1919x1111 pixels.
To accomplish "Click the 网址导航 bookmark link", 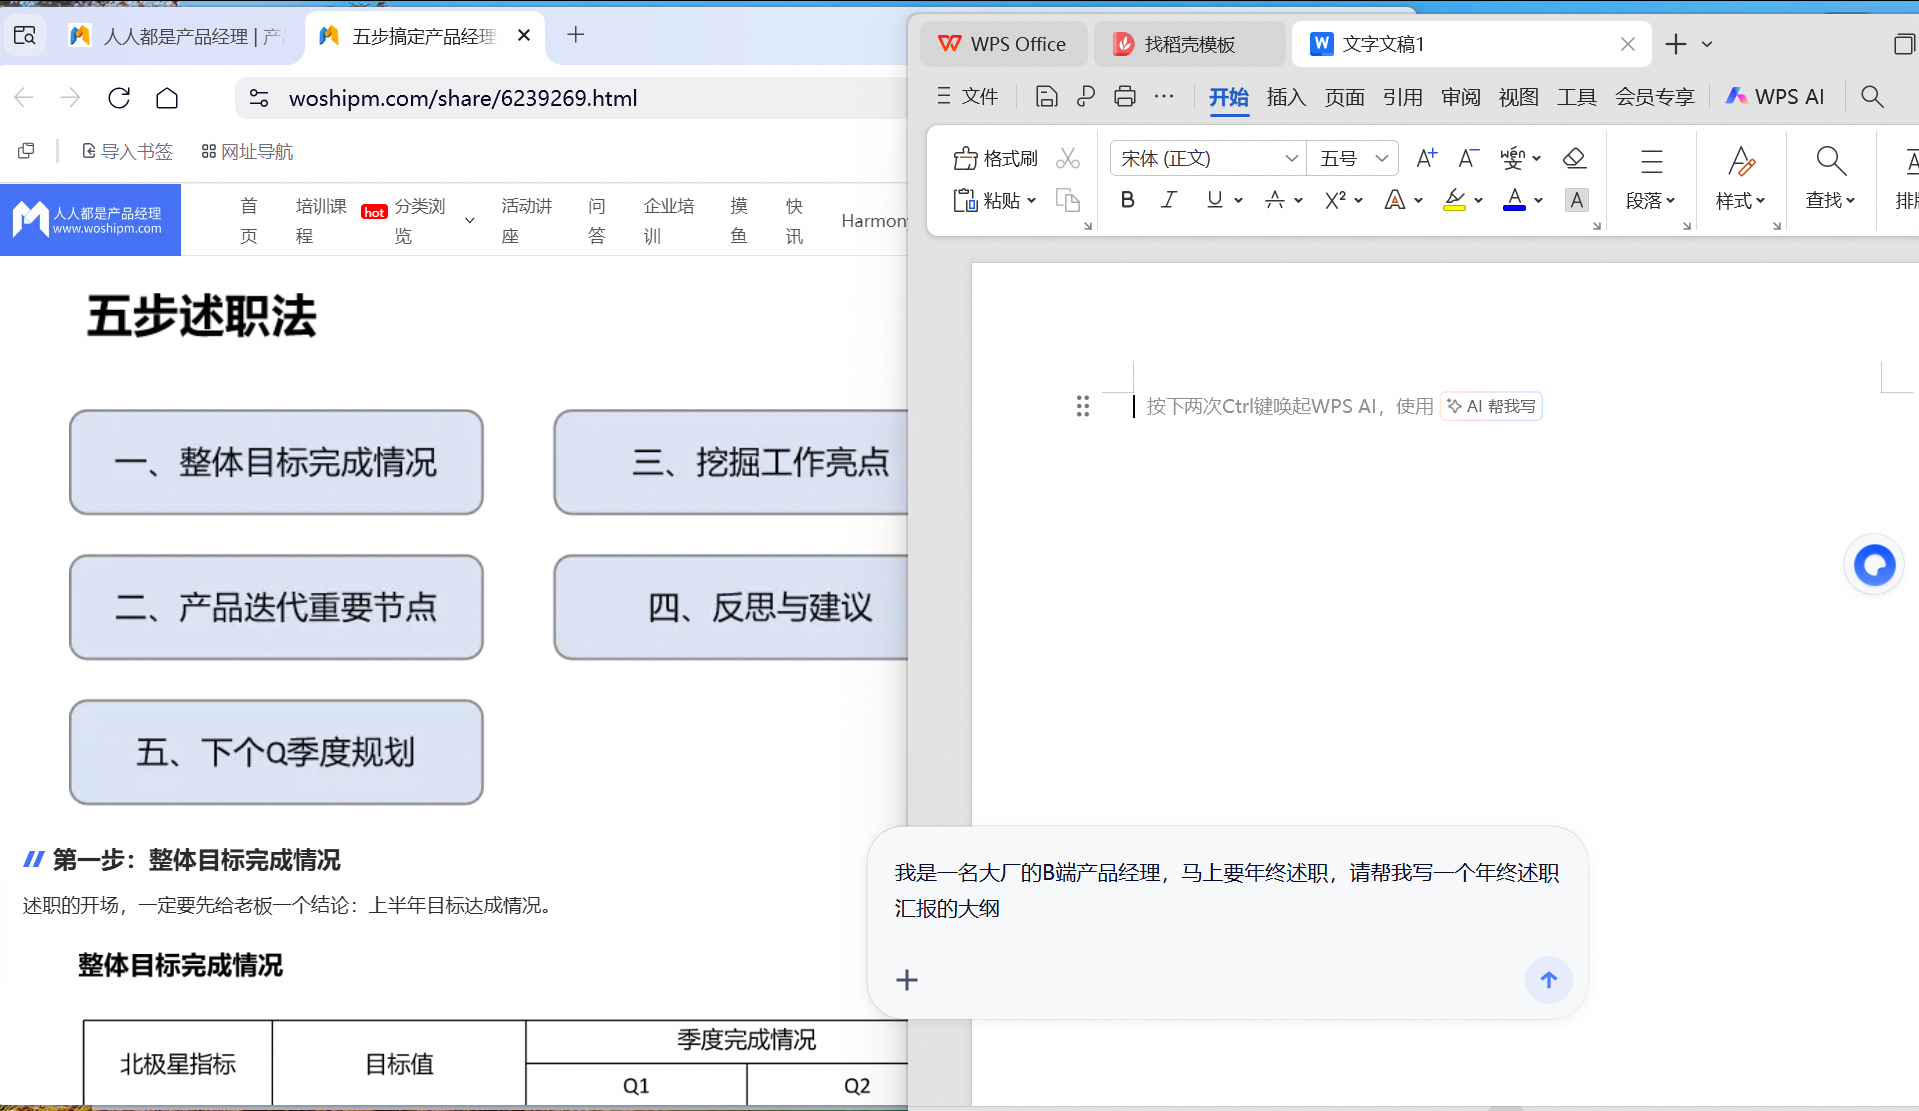I will [247, 151].
